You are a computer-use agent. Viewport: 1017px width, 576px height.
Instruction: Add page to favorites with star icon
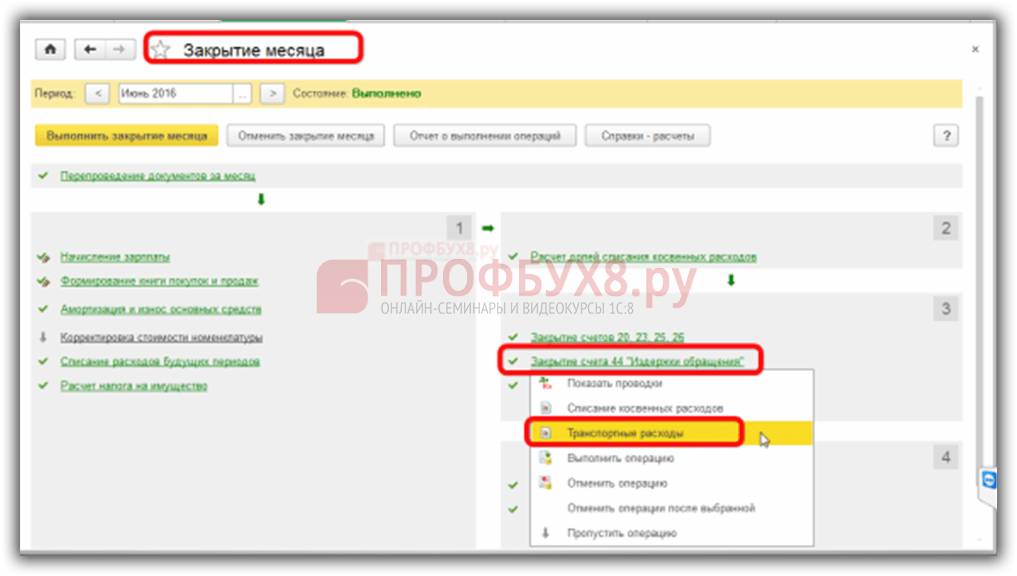pos(161,50)
